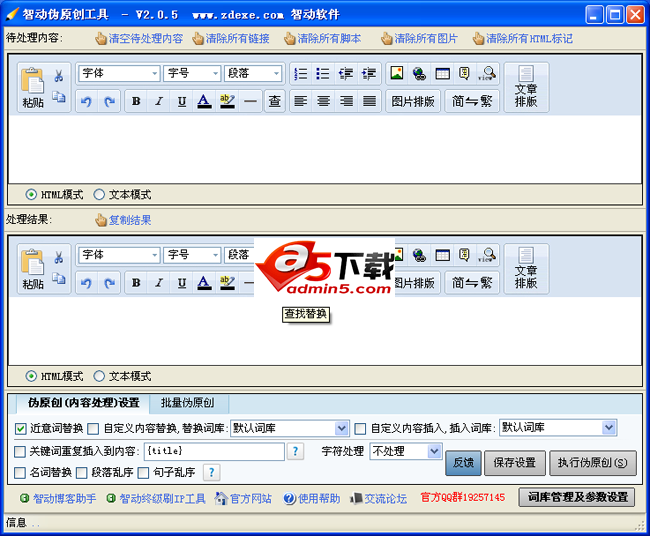Check 关键词重复插入到内容

pos(20,451)
